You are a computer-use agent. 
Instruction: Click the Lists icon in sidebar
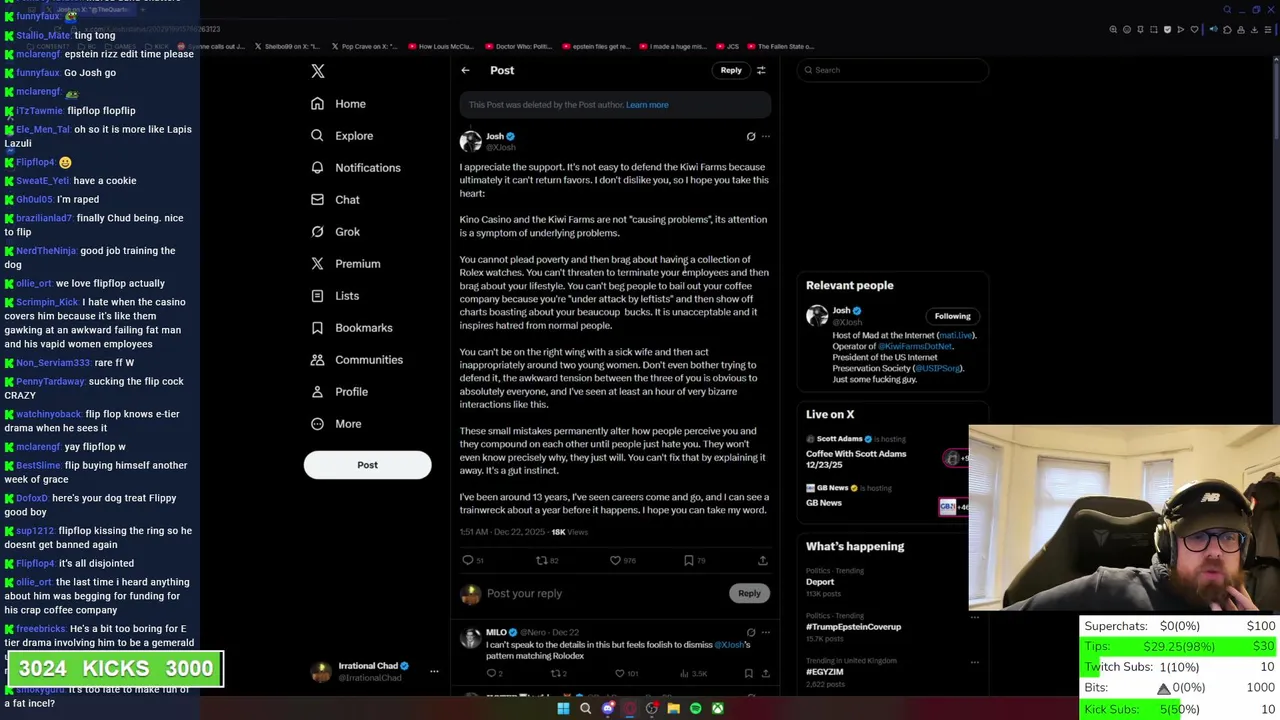(317, 296)
